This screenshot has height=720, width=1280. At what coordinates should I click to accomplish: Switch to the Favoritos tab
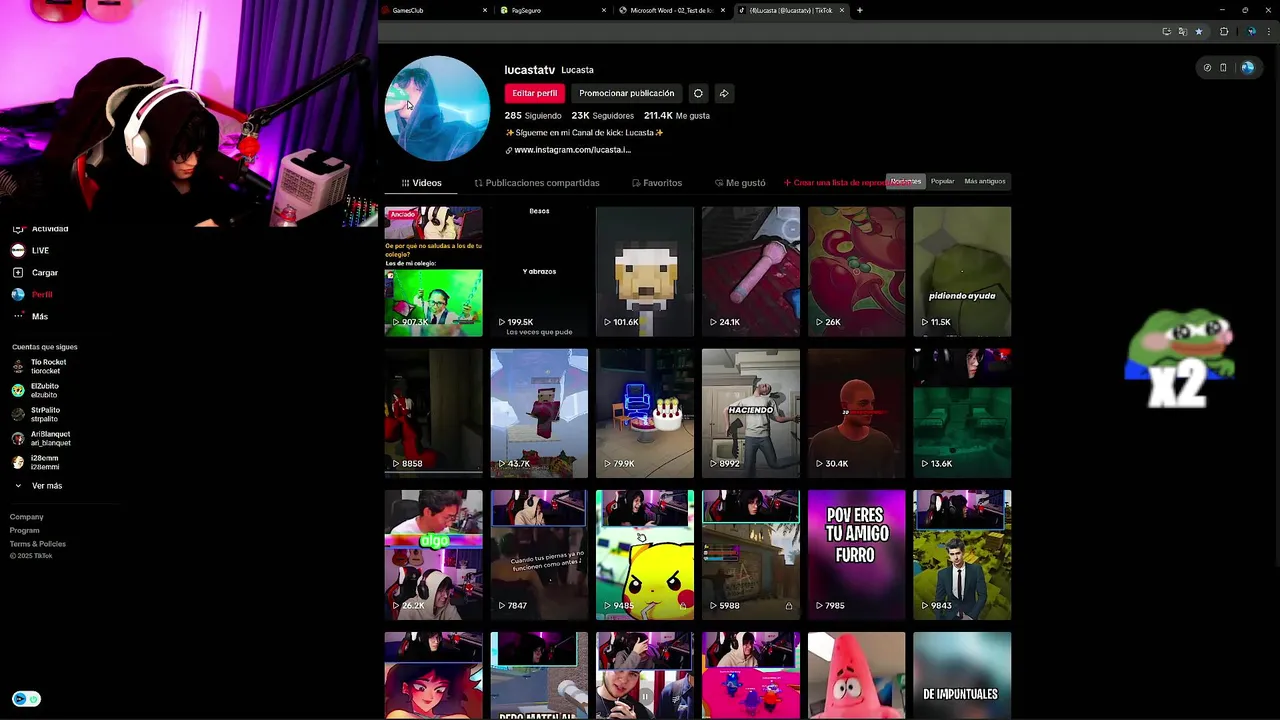[657, 183]
